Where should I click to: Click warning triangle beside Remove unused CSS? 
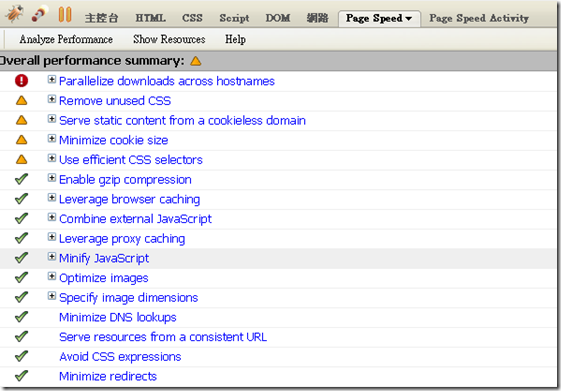(x=21, y=101)
